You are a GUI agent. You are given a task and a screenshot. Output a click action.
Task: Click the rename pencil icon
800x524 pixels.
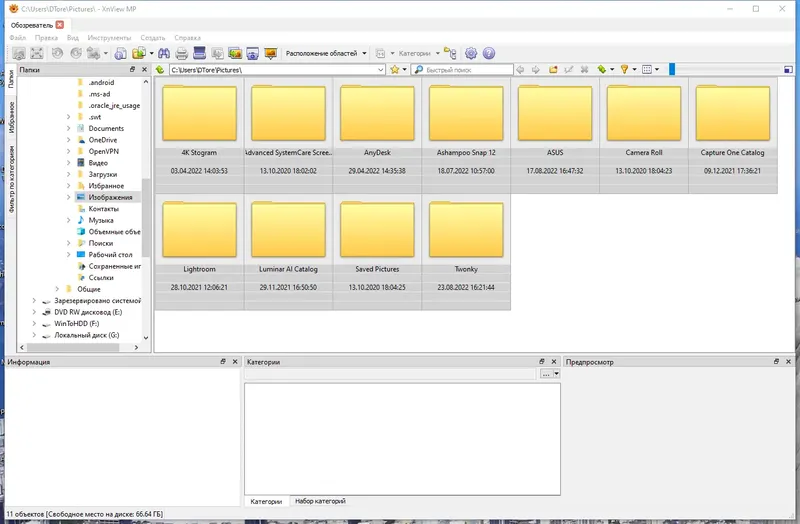(569, 69)
